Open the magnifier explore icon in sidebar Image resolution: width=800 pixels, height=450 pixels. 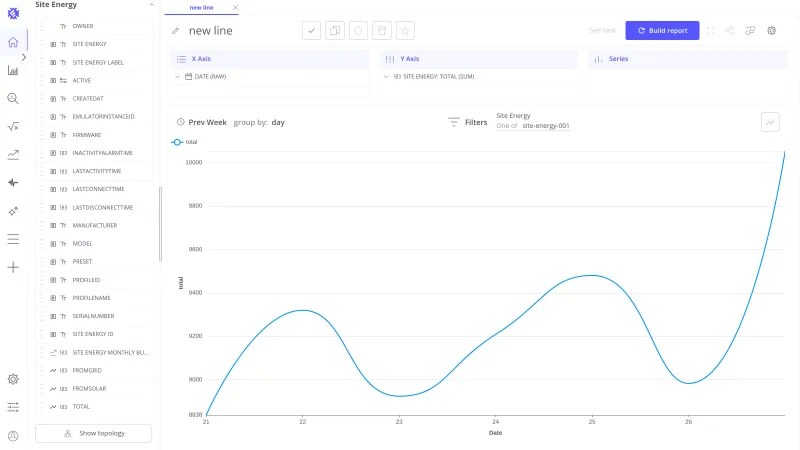[x=13, y=98]
